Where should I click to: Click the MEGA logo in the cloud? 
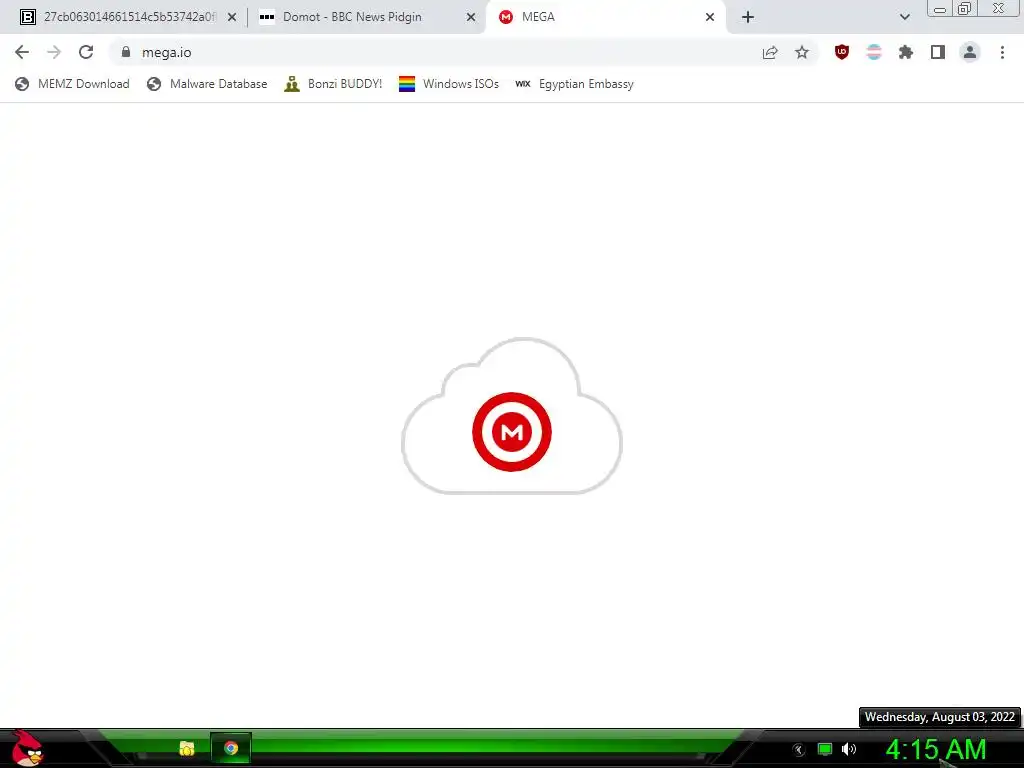click(511, 432)
